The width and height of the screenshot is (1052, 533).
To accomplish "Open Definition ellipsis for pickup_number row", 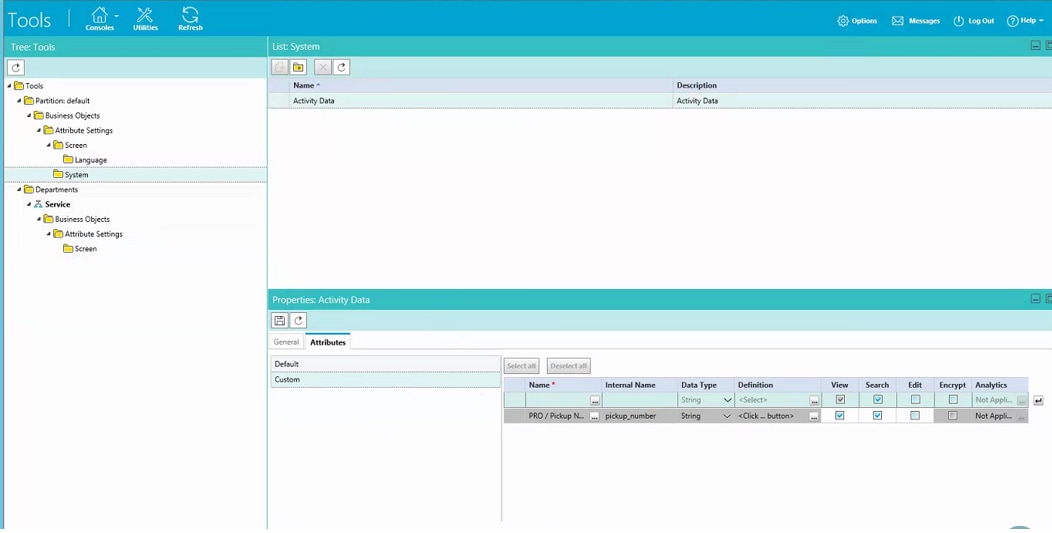I will click(x=814, y=416).
